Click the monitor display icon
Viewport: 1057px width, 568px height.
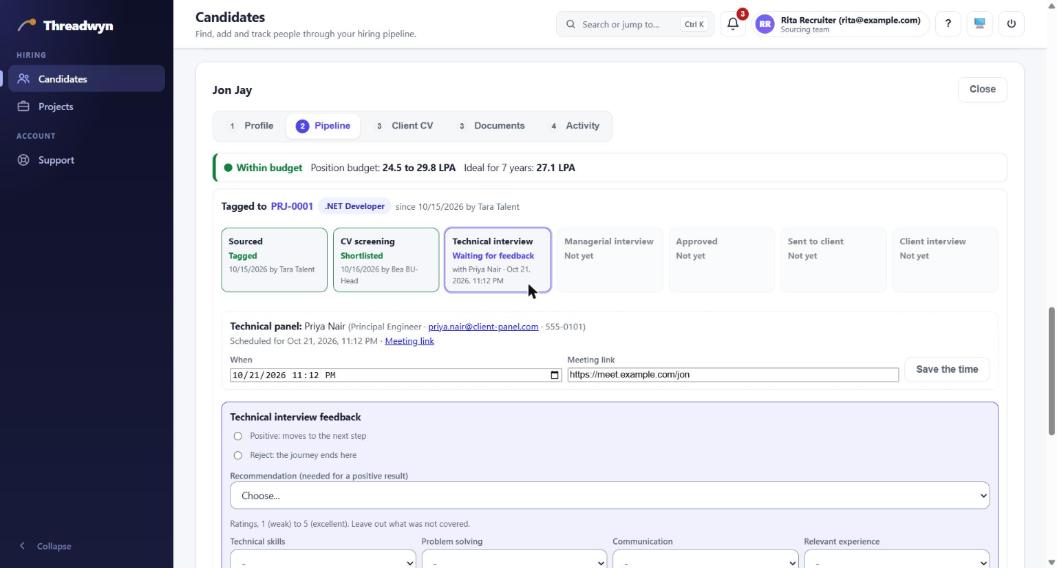[x=979, y=24]
